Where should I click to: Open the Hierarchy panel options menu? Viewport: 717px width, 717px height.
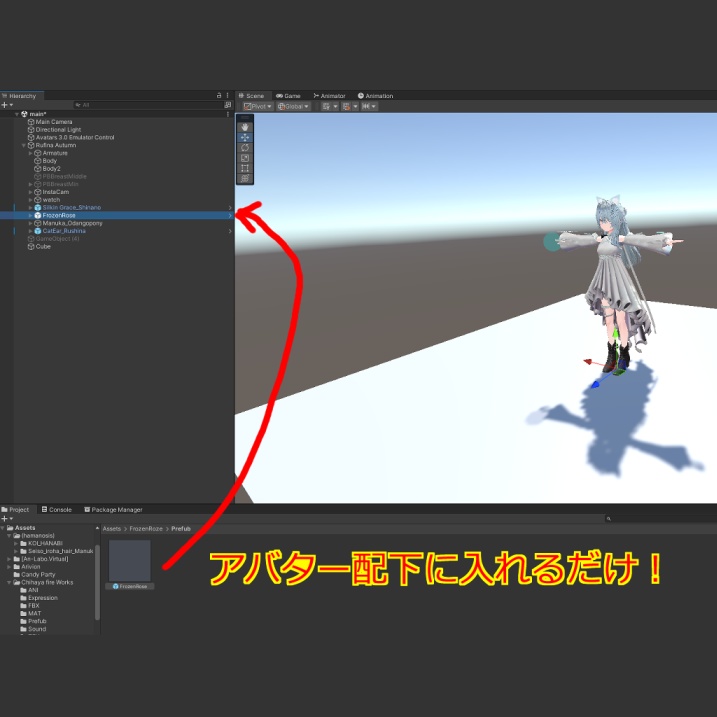227,95
